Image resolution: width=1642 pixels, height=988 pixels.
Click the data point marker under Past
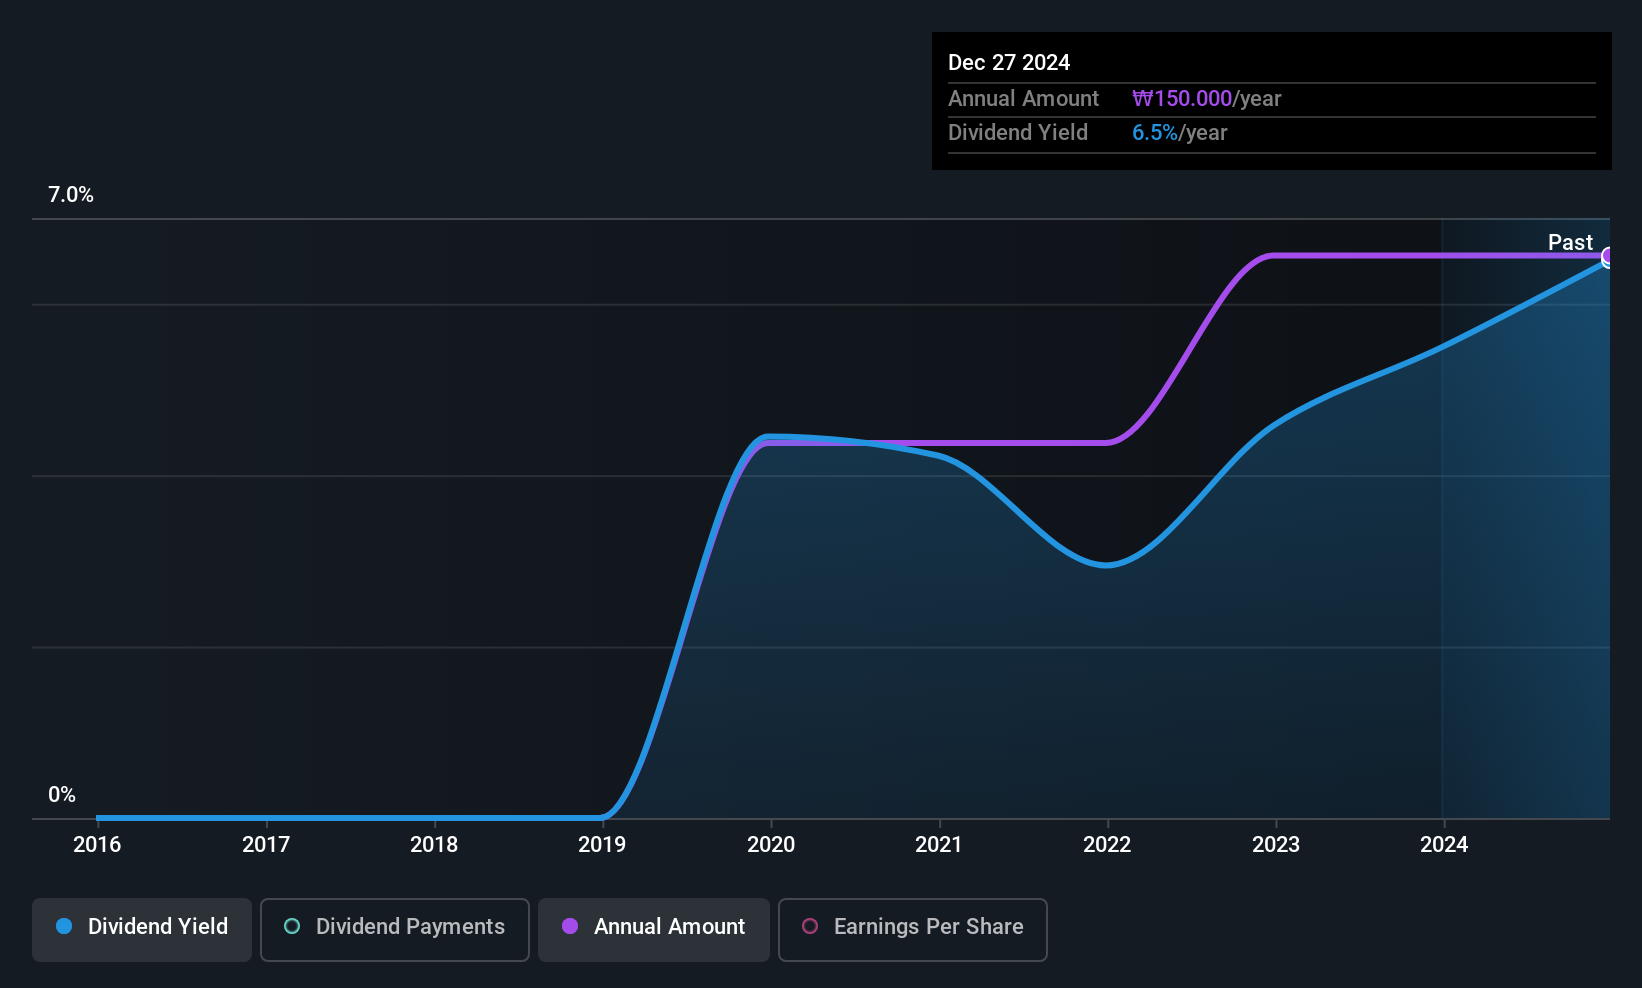(x=1608, y=257)
